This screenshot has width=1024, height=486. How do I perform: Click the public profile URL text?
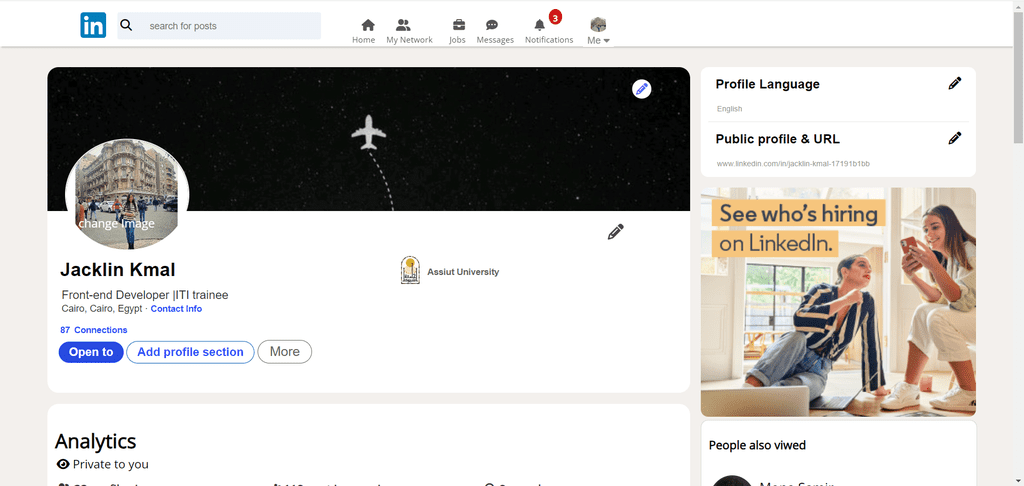(793, 164)
